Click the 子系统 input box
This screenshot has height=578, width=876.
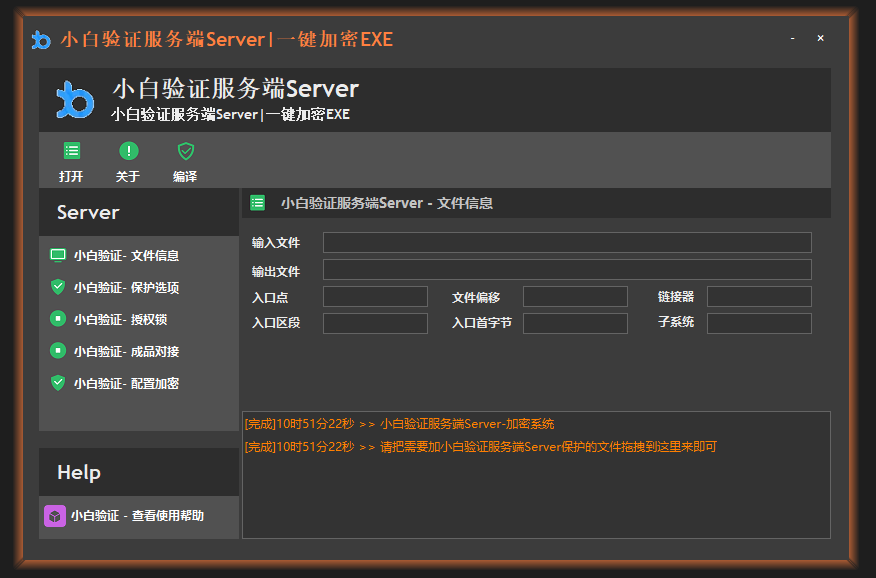click(x=758, y=323)
